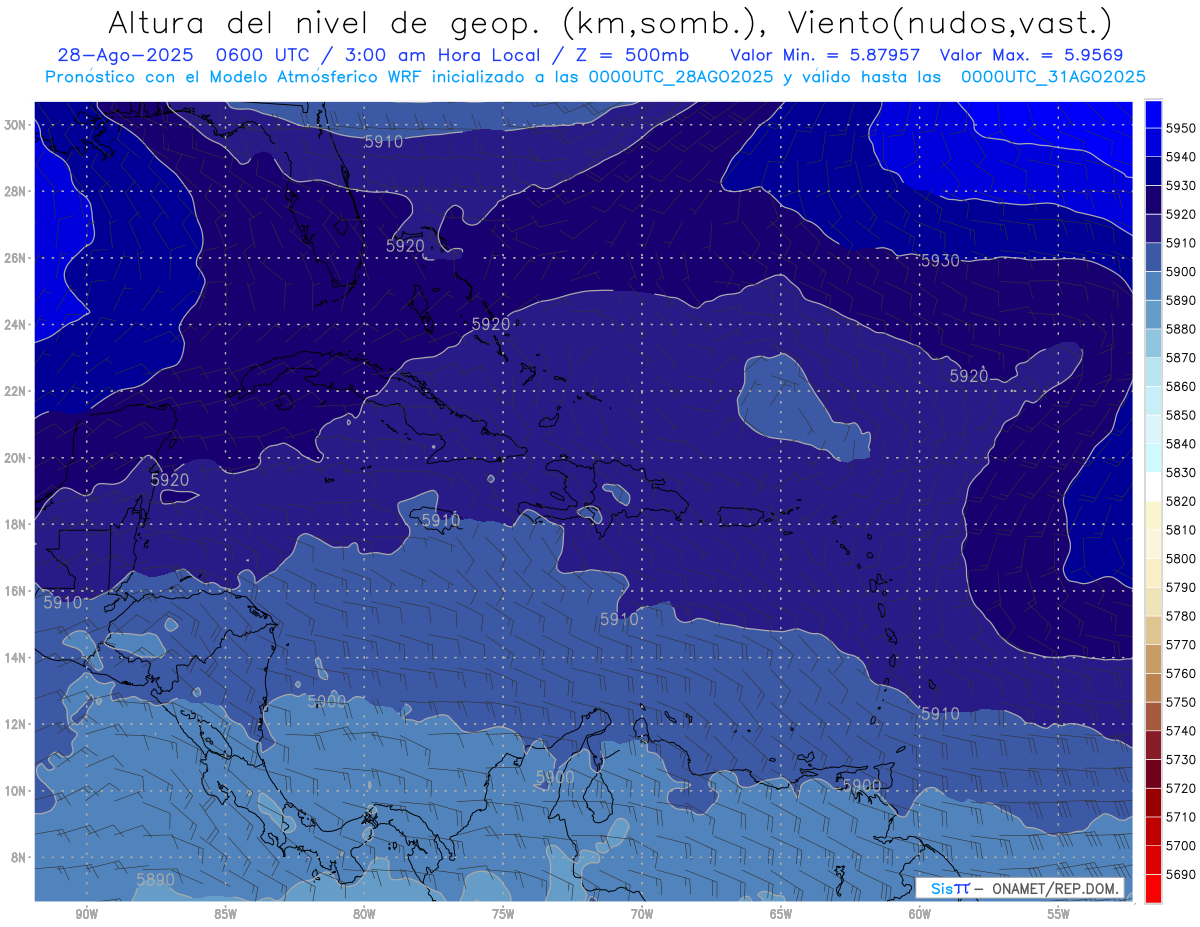
Task: Click the brightest blue swatch atop the color bar
Action: [1153, 114]
